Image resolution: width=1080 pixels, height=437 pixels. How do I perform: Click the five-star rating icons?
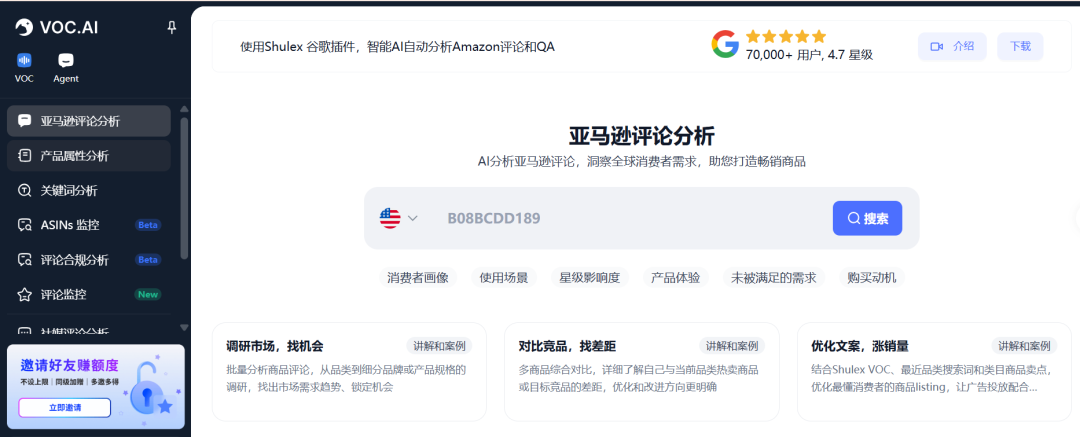(x=786, y=36)
